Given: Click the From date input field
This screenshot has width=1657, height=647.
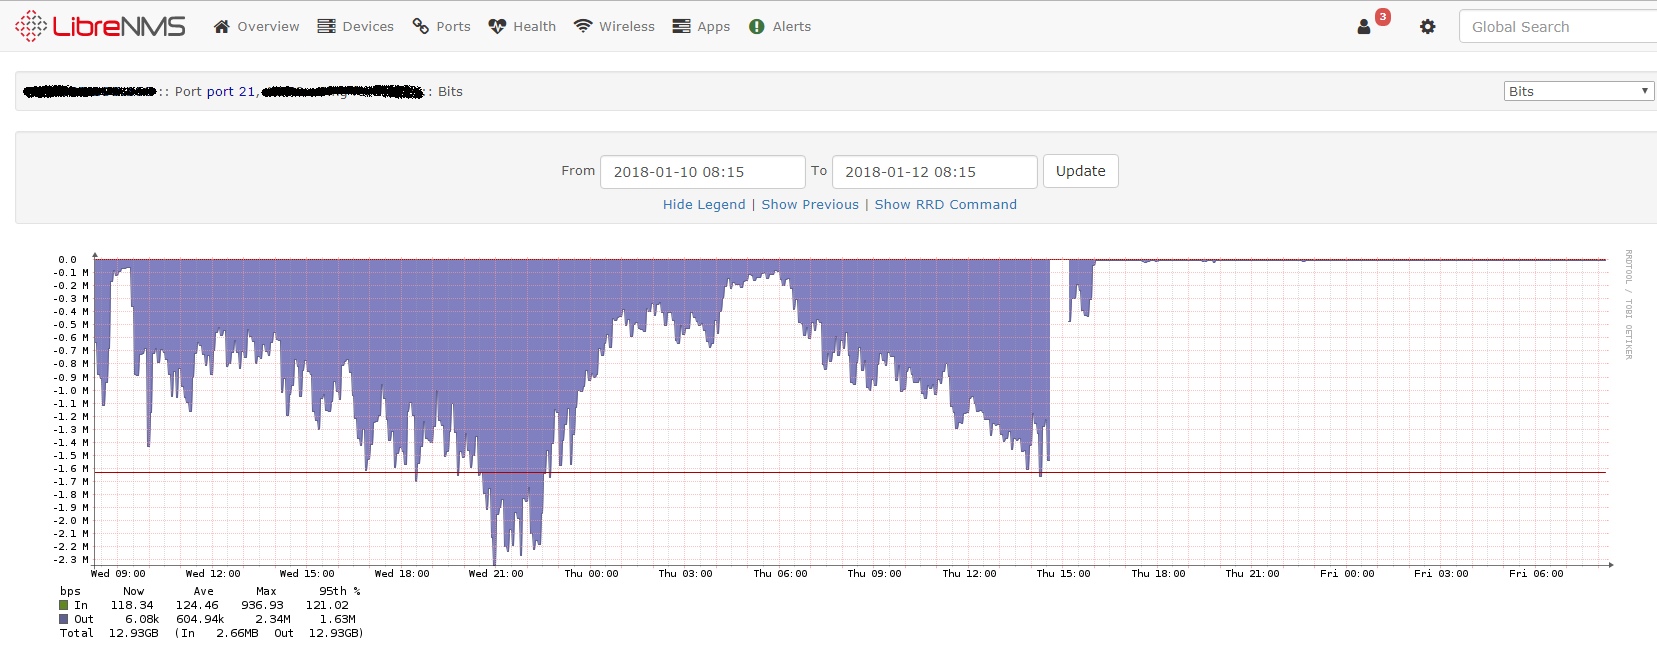Looking at the screenshot, I should click(702, 172).
